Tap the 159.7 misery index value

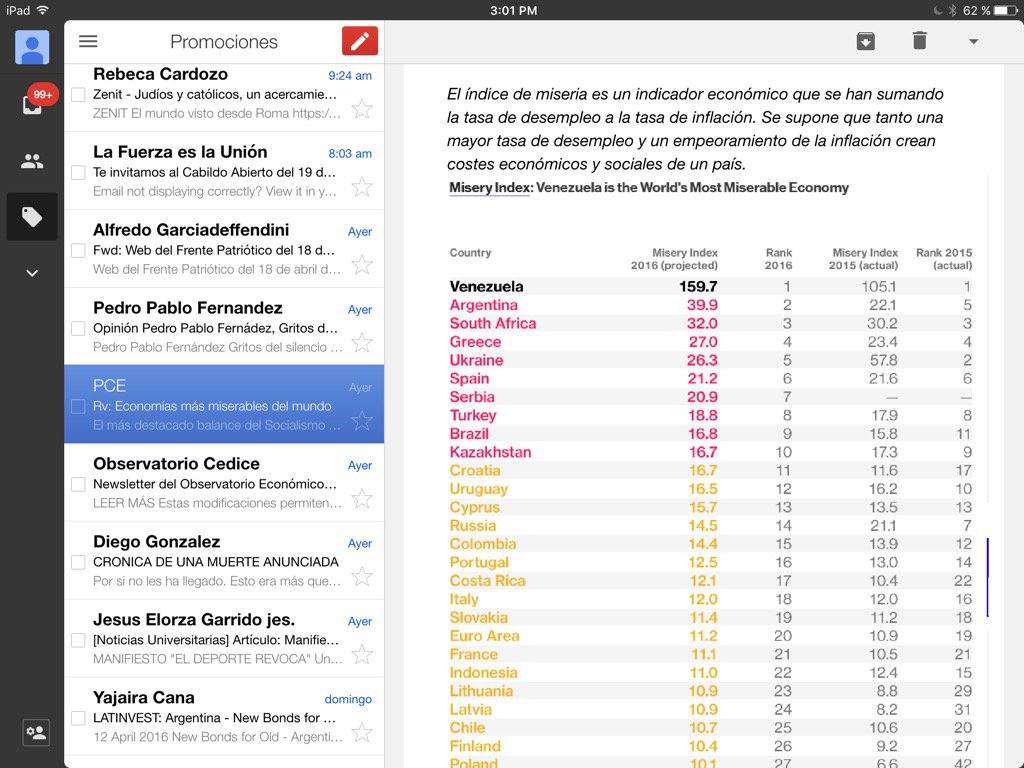click(698, 286)
